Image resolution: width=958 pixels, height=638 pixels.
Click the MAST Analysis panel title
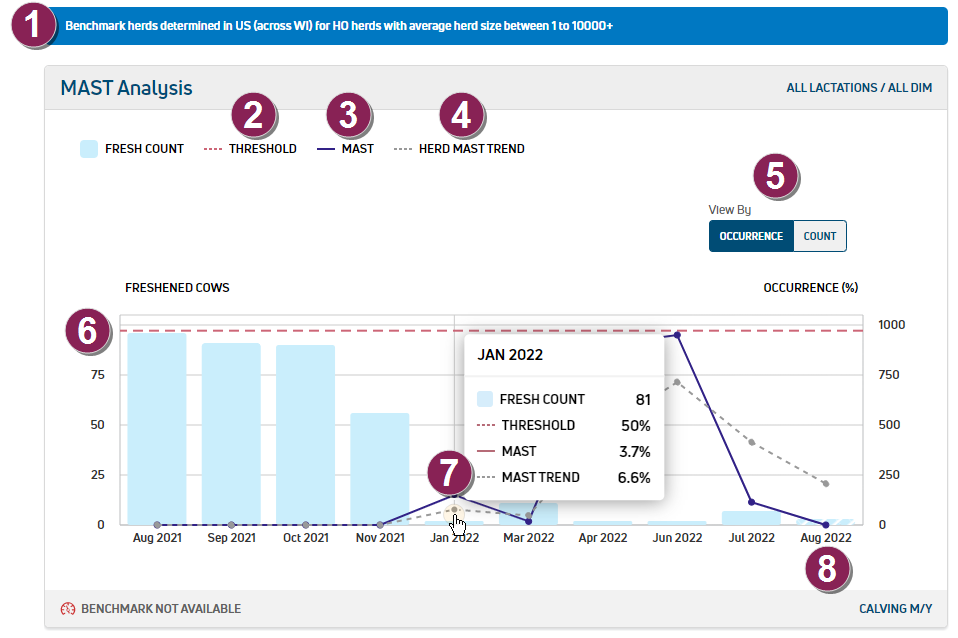coord(126,88)
